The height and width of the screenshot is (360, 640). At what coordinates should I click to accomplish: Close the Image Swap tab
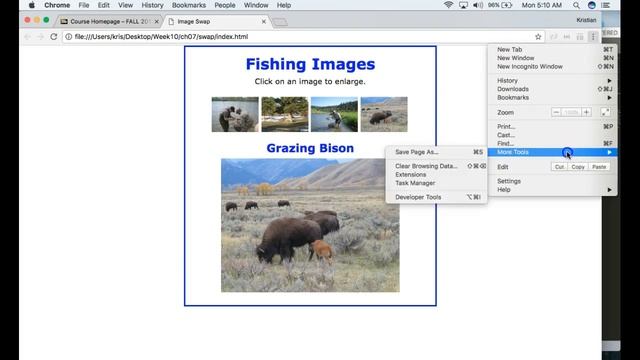264,22
